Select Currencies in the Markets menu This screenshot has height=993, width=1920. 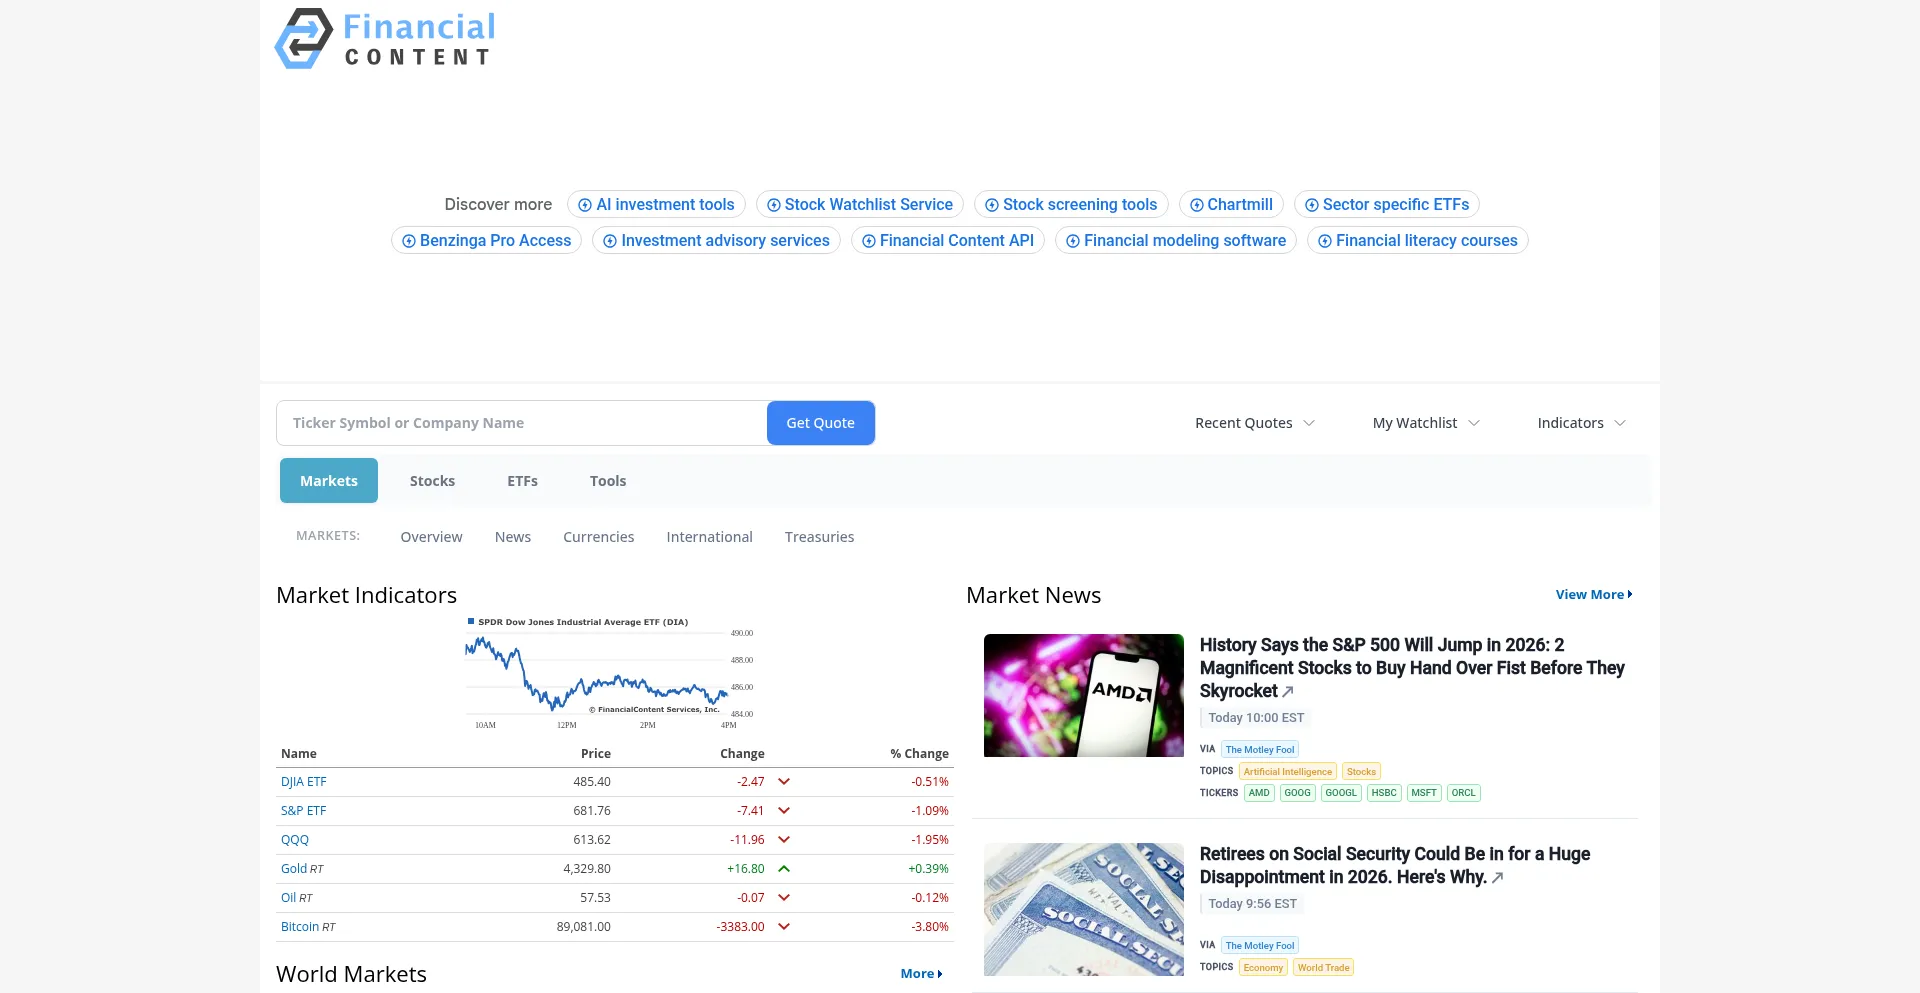coord(598,537)
